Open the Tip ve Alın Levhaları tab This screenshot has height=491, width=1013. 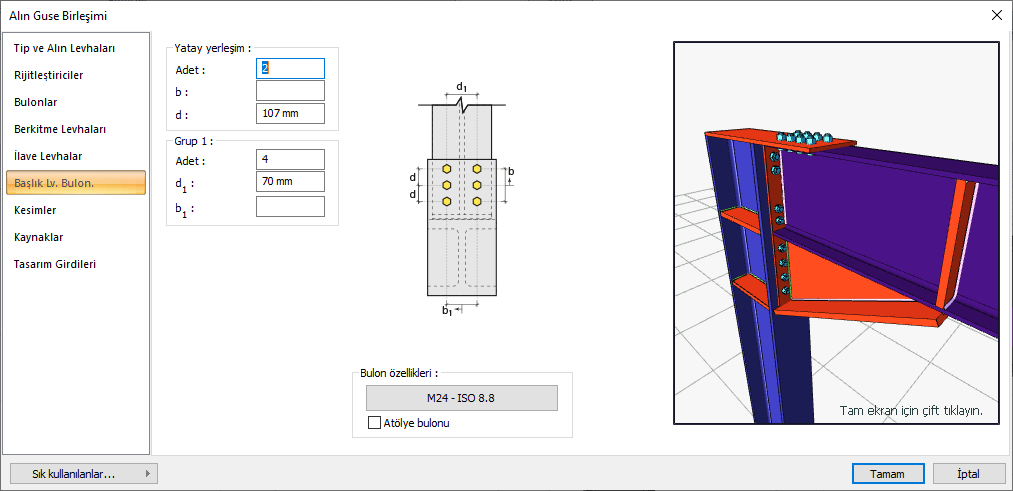[x=64, y=48]
